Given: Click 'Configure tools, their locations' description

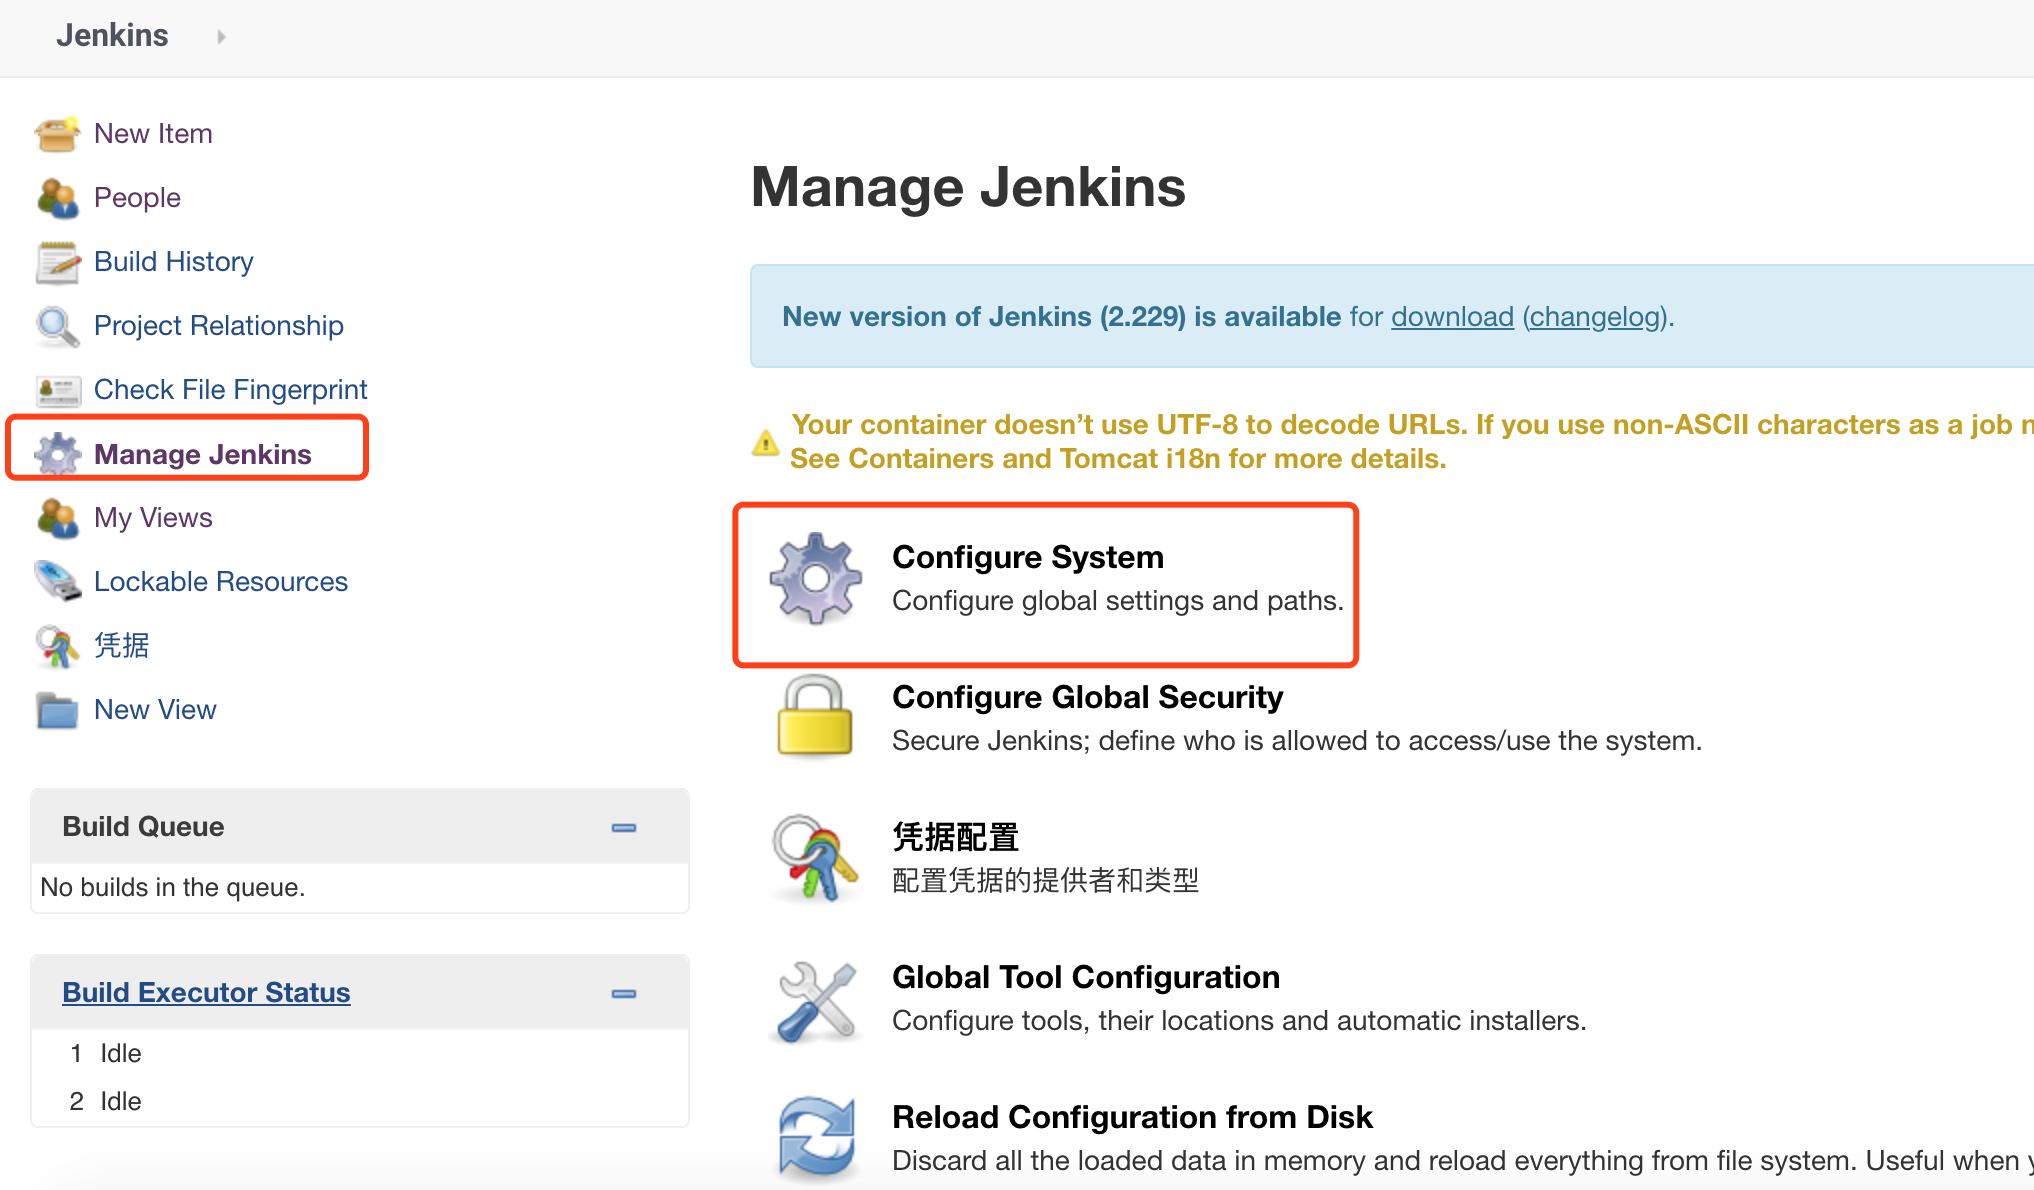Looking at the screenshot, I should pos(1239,1021).
